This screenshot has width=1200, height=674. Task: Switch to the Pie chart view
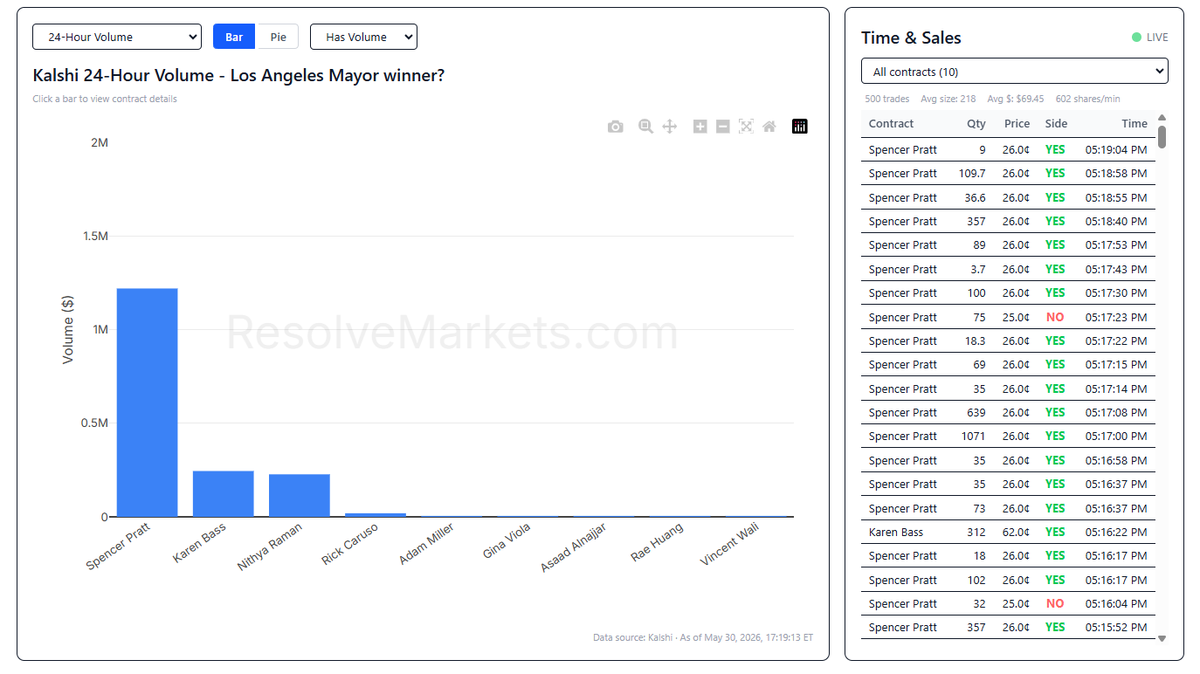pyautogui.click(x=278, y=37)
